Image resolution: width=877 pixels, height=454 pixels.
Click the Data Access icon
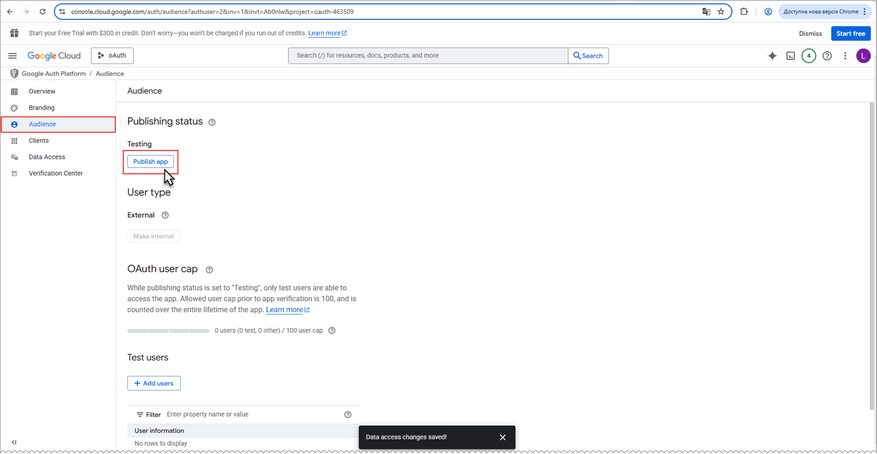15,157
